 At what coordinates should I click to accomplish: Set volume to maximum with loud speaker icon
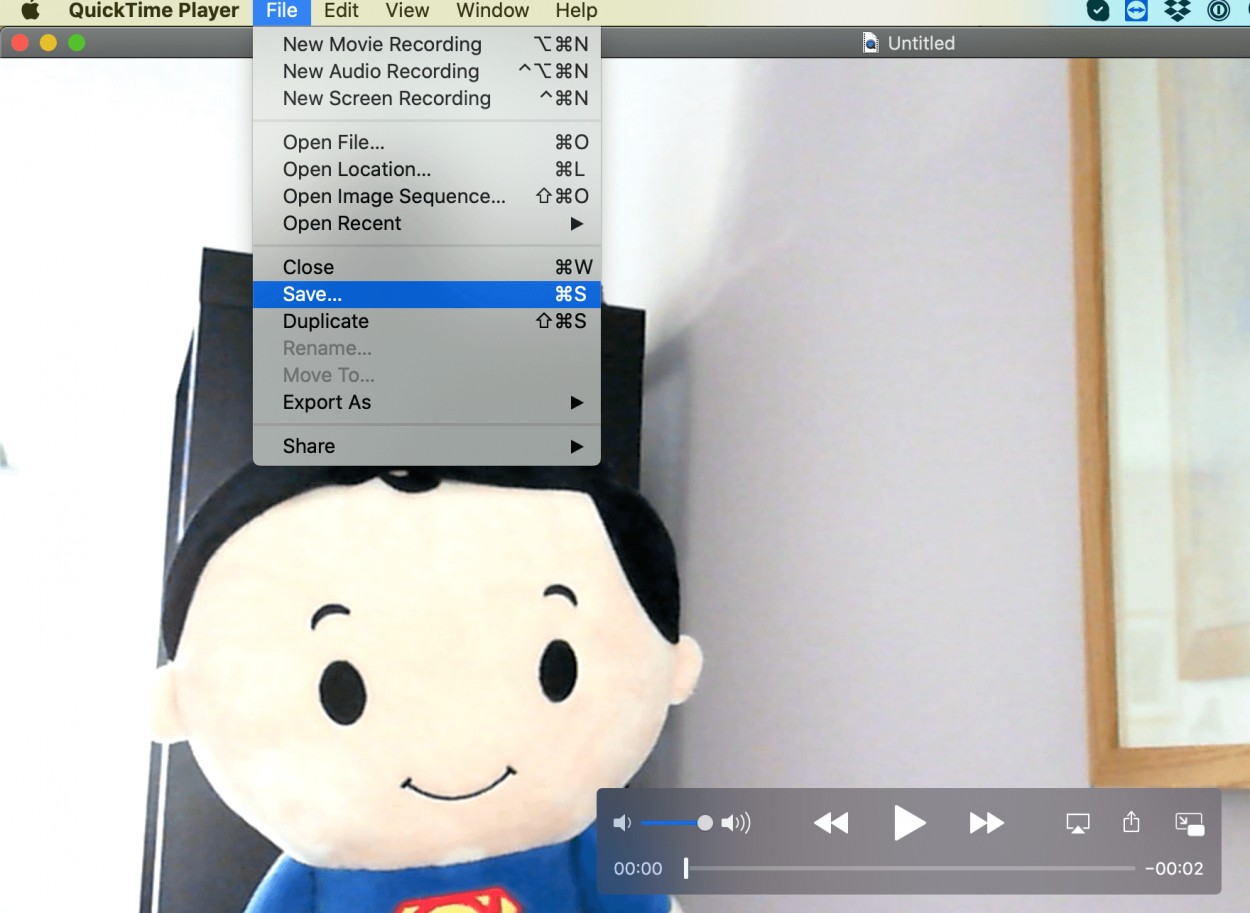[736, 823]
